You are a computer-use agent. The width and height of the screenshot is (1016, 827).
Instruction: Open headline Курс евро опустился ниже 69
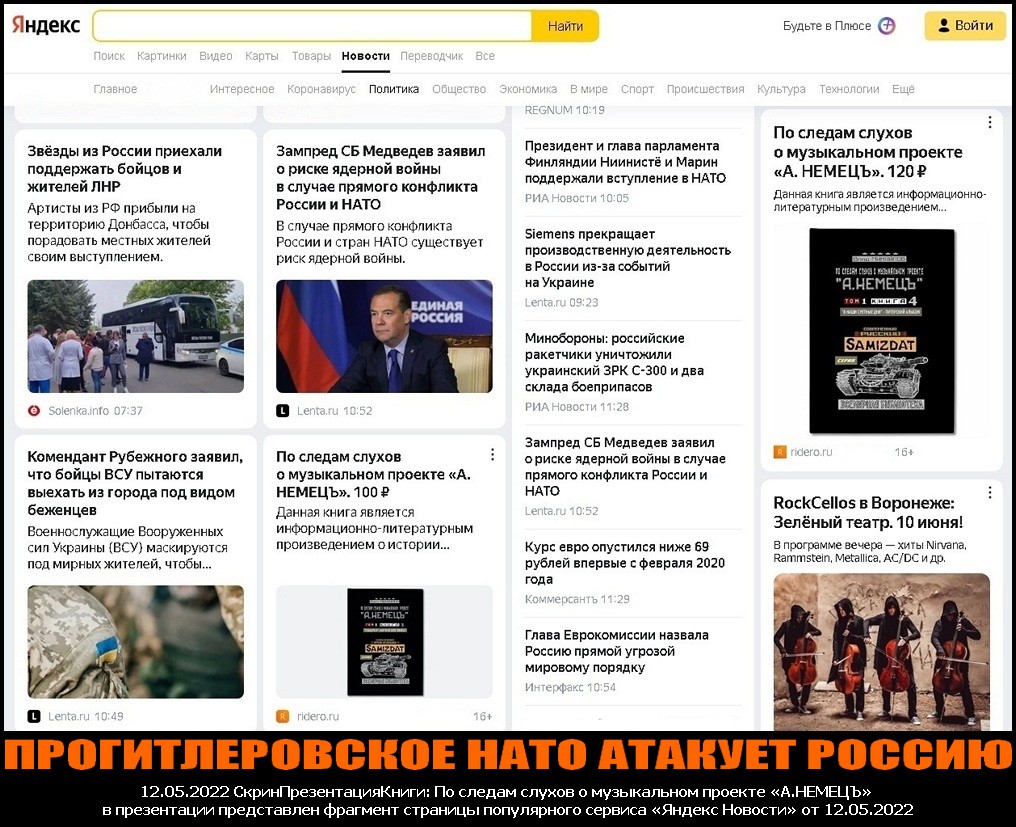[x=625, y=563]
